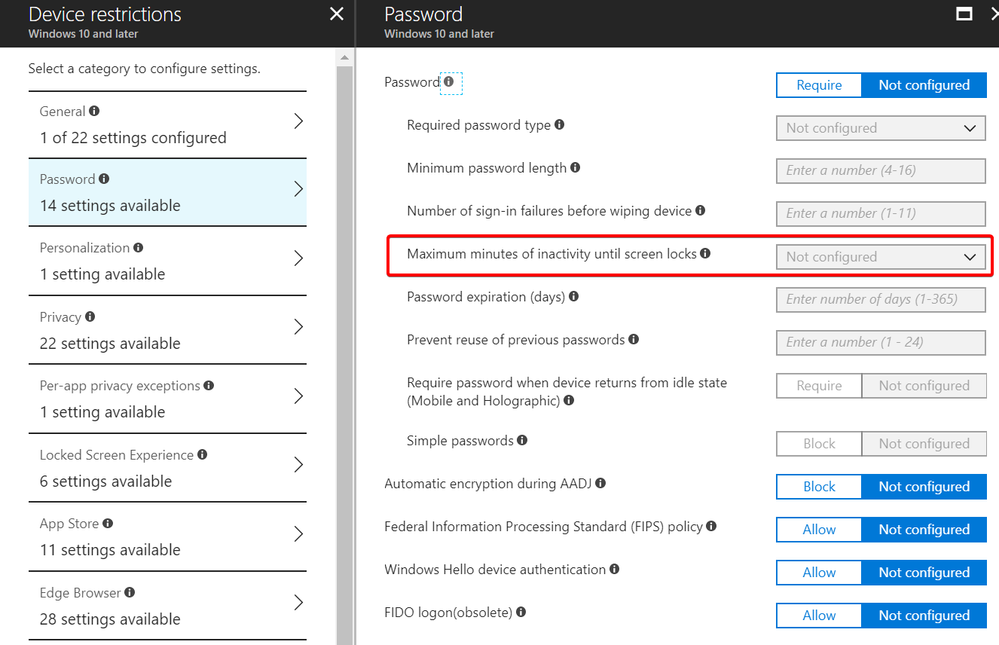The width and height of the screenshot is (999, 645).
Task: Click info icon beside Simple passwords
Action: [522, 440]
